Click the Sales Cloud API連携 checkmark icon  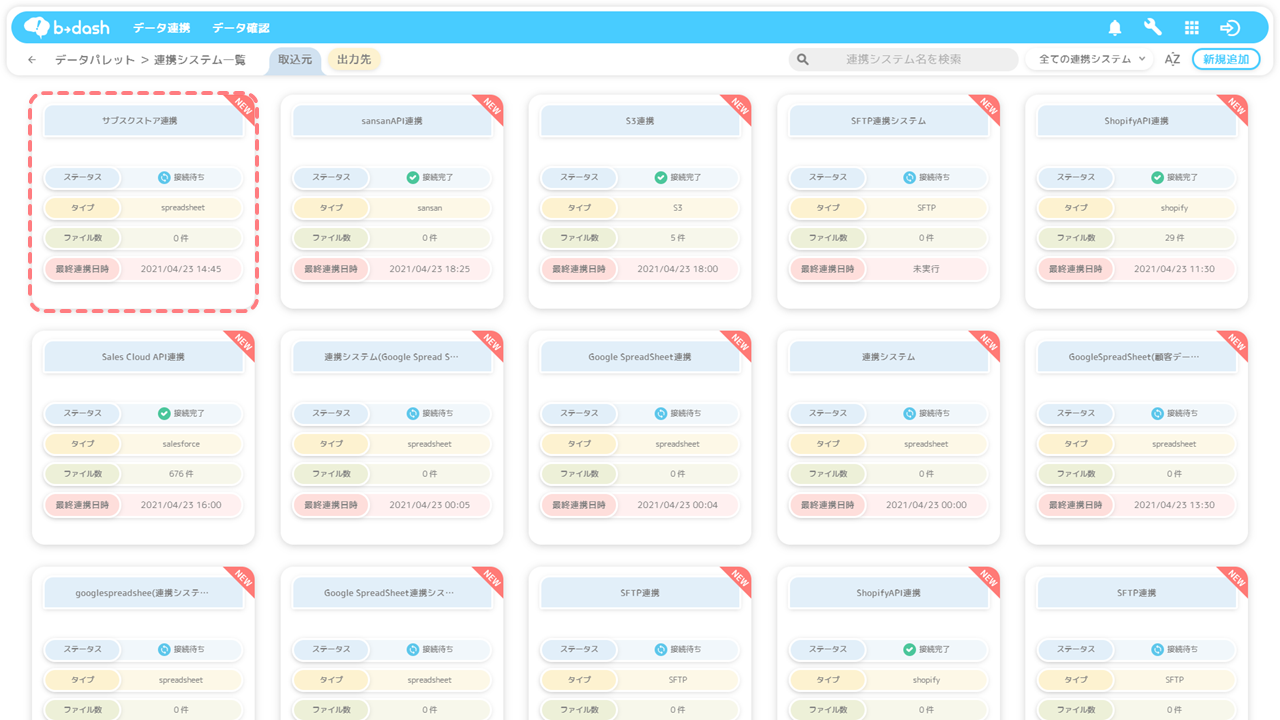pyautogui.click(x=164, y=413)
